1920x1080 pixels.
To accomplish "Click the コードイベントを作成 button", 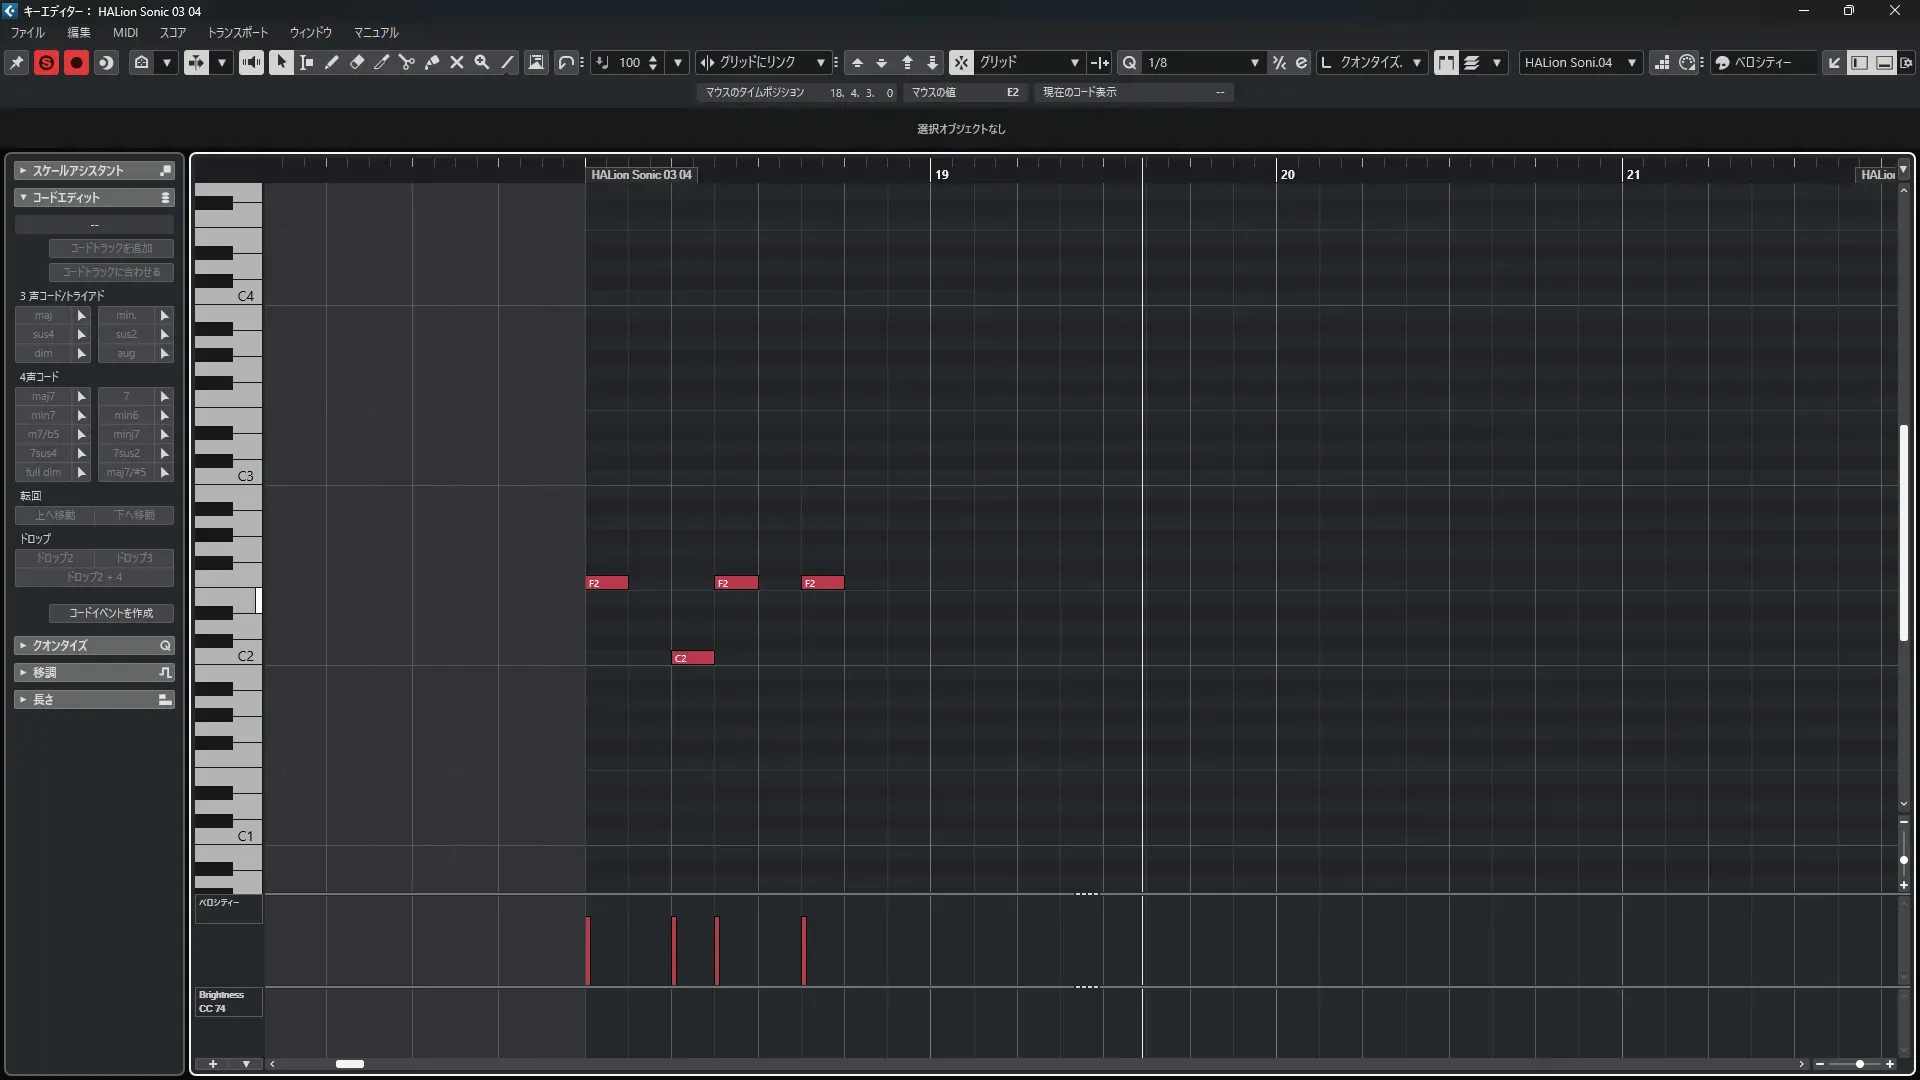I will pos(111,613).
